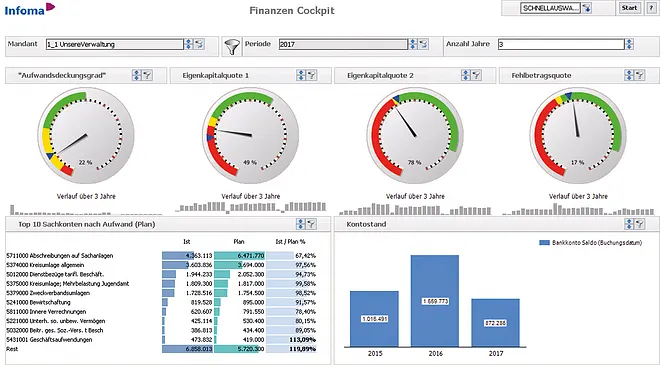Click the Ist / Plan % column header

coord(291,242)
